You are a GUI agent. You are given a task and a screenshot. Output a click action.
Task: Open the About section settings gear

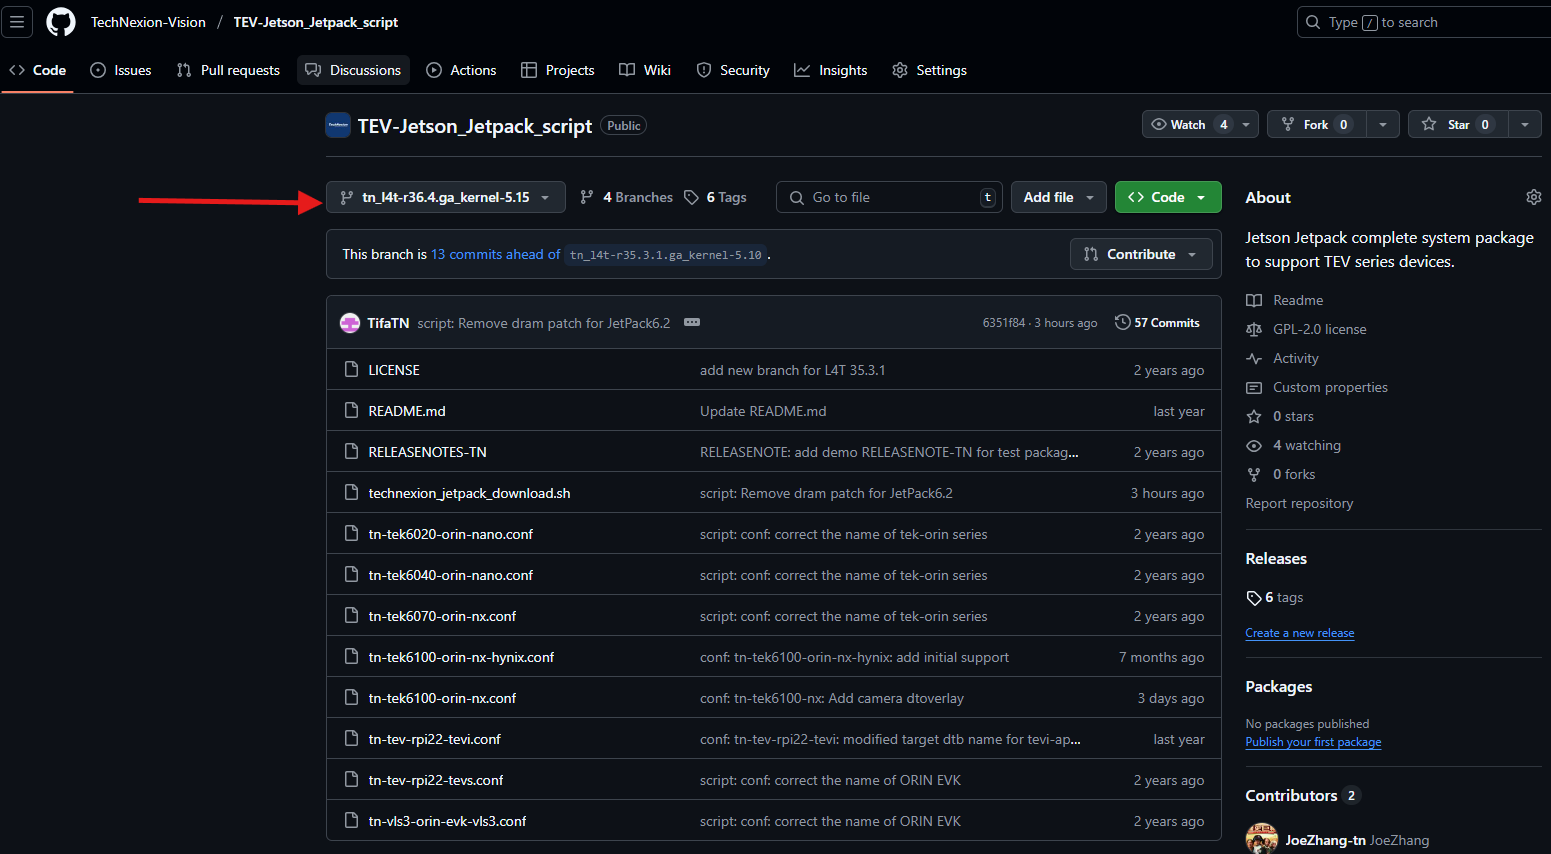click(1533, 197)
